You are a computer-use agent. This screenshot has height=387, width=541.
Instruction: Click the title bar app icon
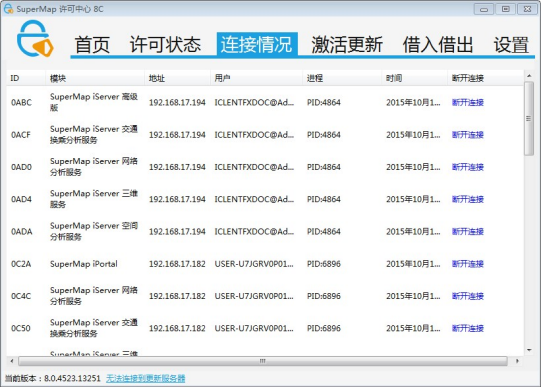point(8,9)
